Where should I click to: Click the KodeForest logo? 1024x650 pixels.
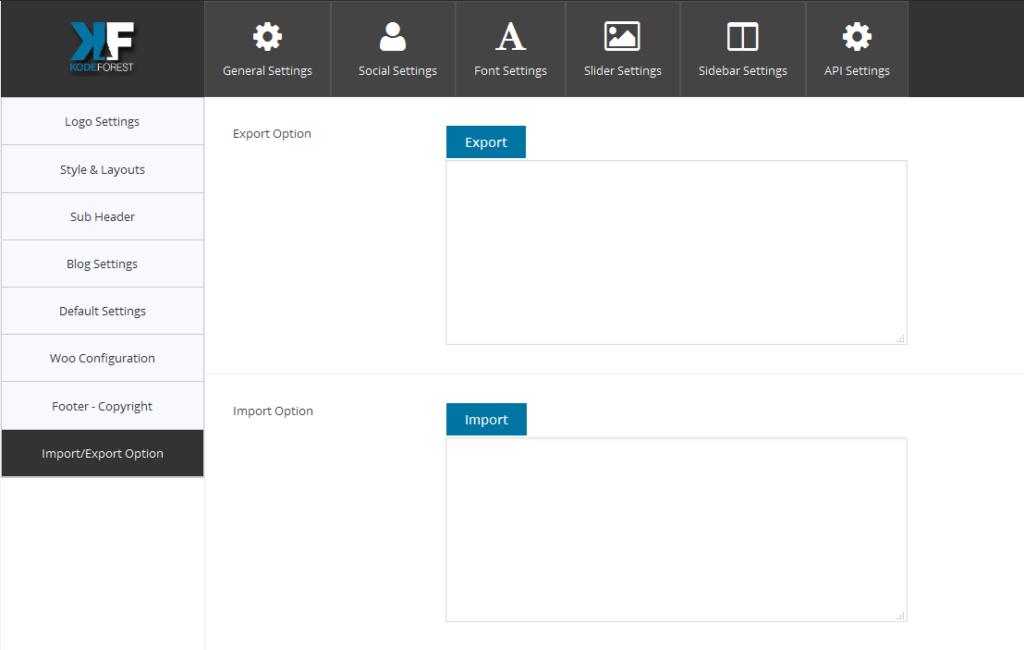point(102,47)
